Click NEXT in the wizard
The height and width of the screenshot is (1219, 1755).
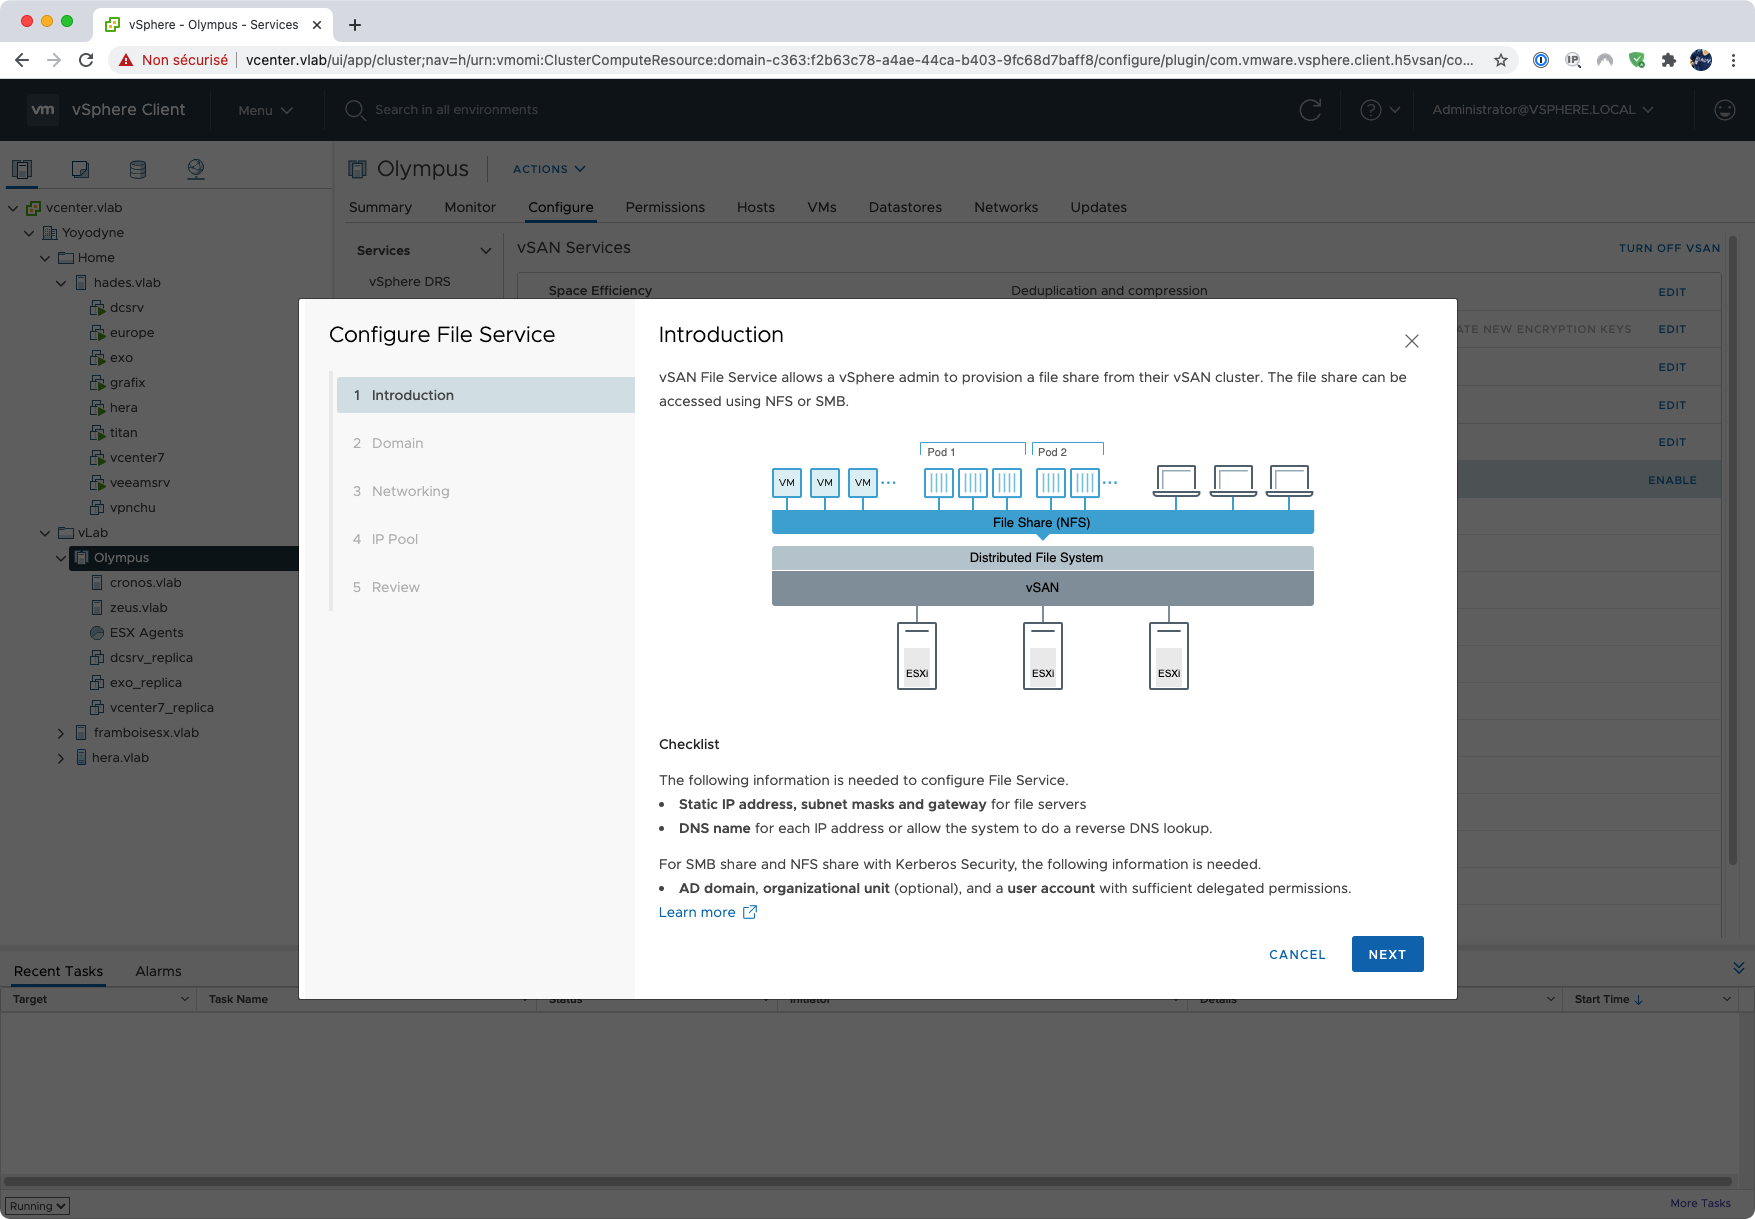click(1386, 954)
